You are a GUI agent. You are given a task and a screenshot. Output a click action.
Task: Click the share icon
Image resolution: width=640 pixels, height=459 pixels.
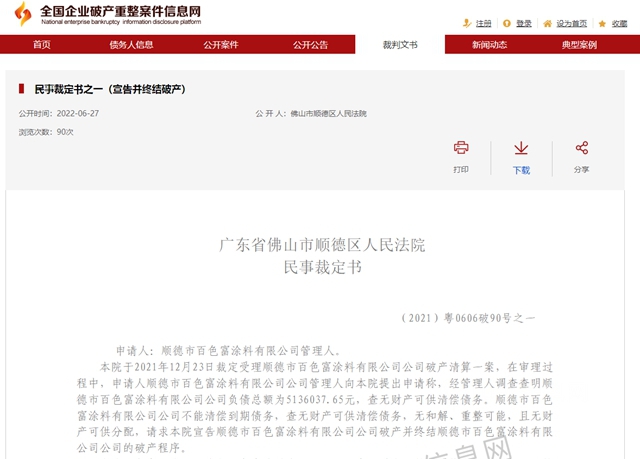point(582,148)
